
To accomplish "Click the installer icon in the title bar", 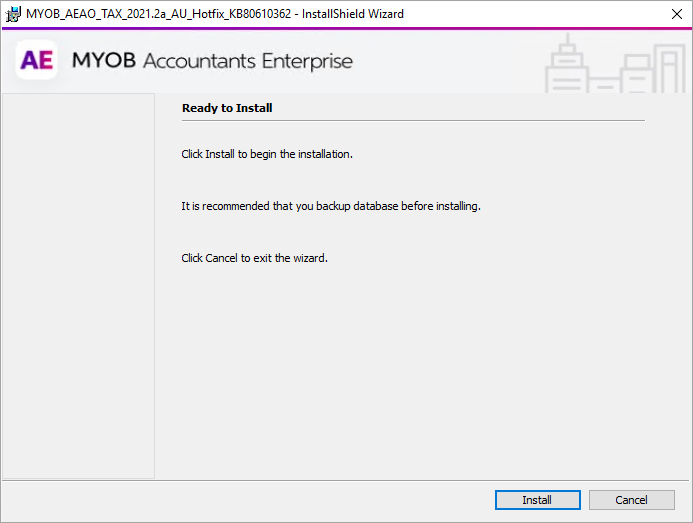I will (x=13, y=14).
